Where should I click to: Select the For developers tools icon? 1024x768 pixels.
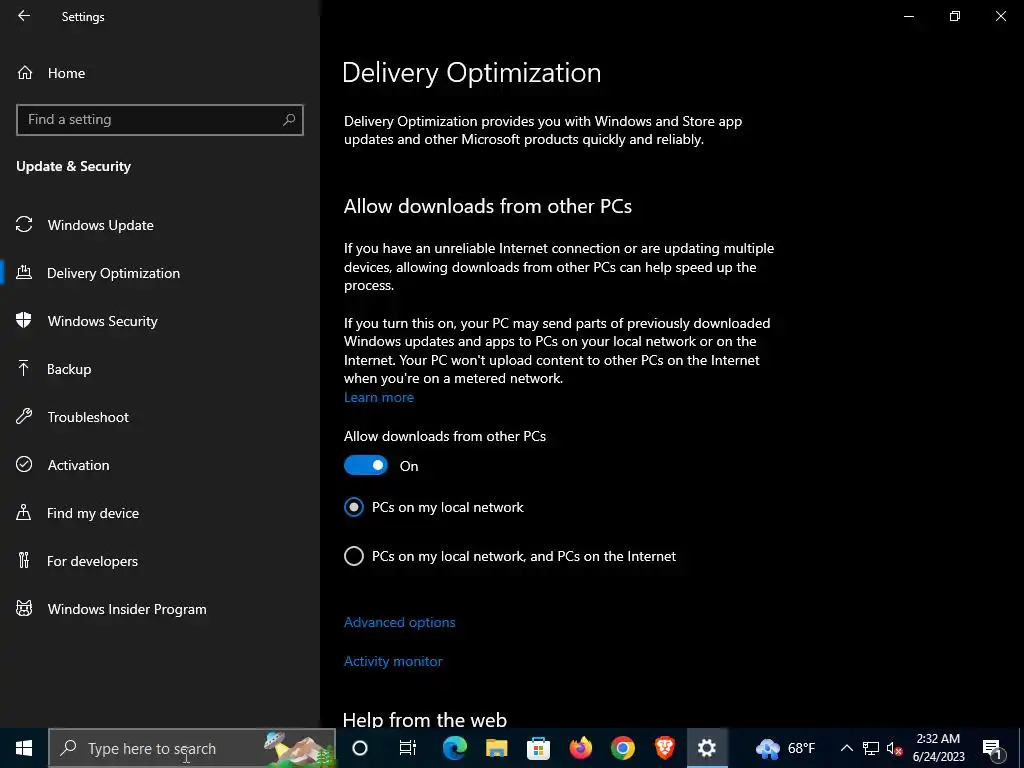click(x=24, y=560)
